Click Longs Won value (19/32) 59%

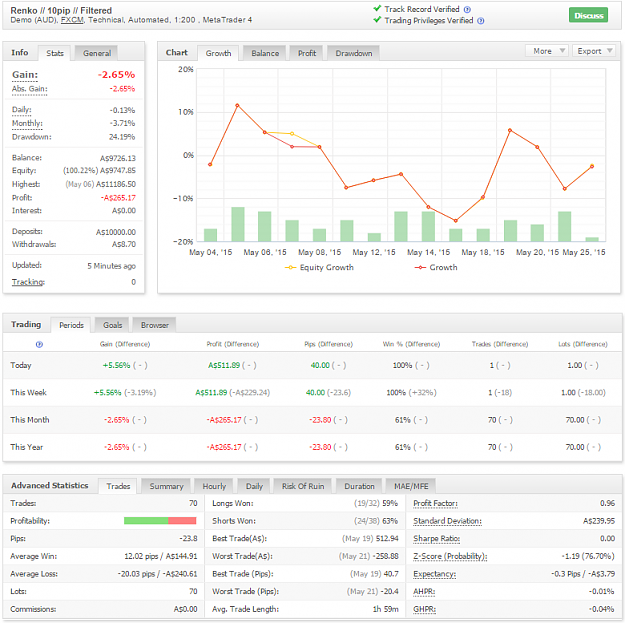pos(376,503)
